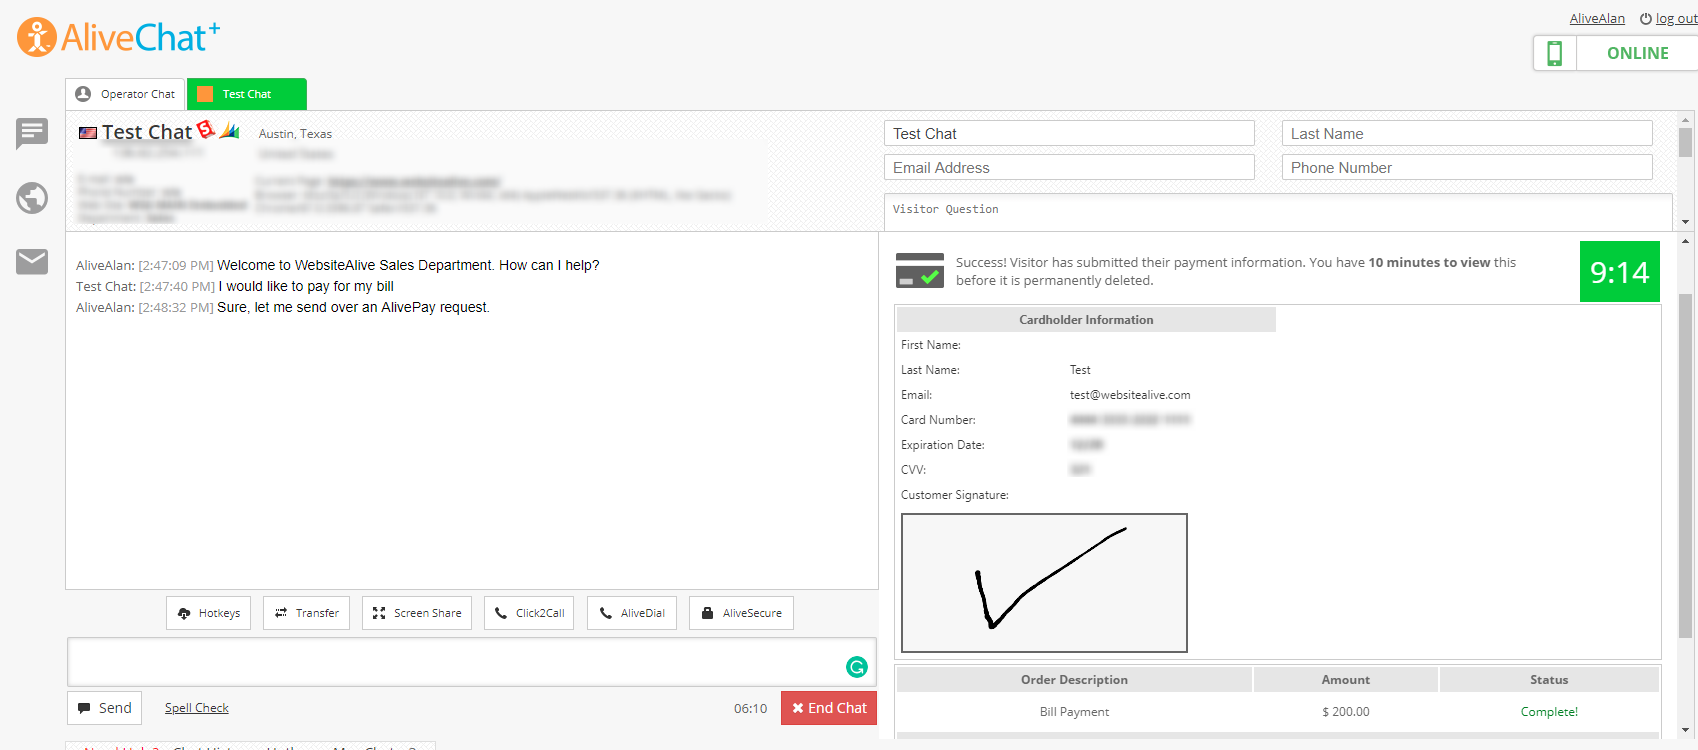Screen dimensions: 1698x750
Task: Click the Phone Number field
Action: pos(1467,168)
